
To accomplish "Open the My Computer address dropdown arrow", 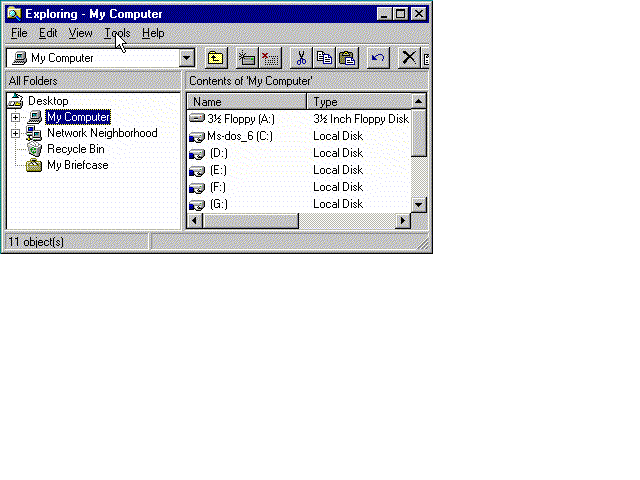I will coord(187,58).
